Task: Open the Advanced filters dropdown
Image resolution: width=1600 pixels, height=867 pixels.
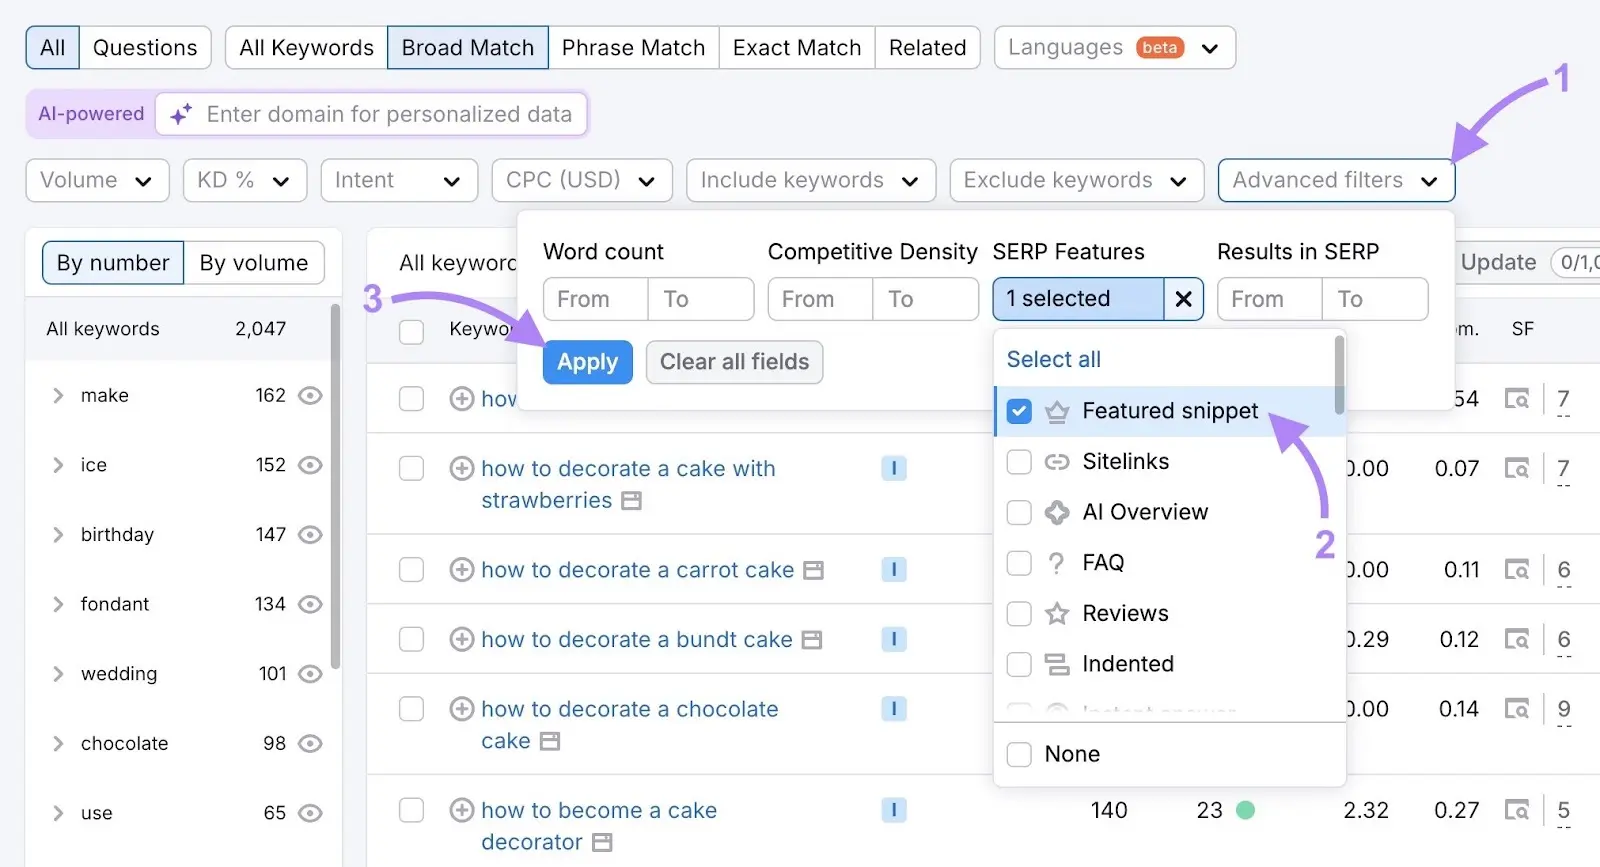Action: coord(1335,180)
